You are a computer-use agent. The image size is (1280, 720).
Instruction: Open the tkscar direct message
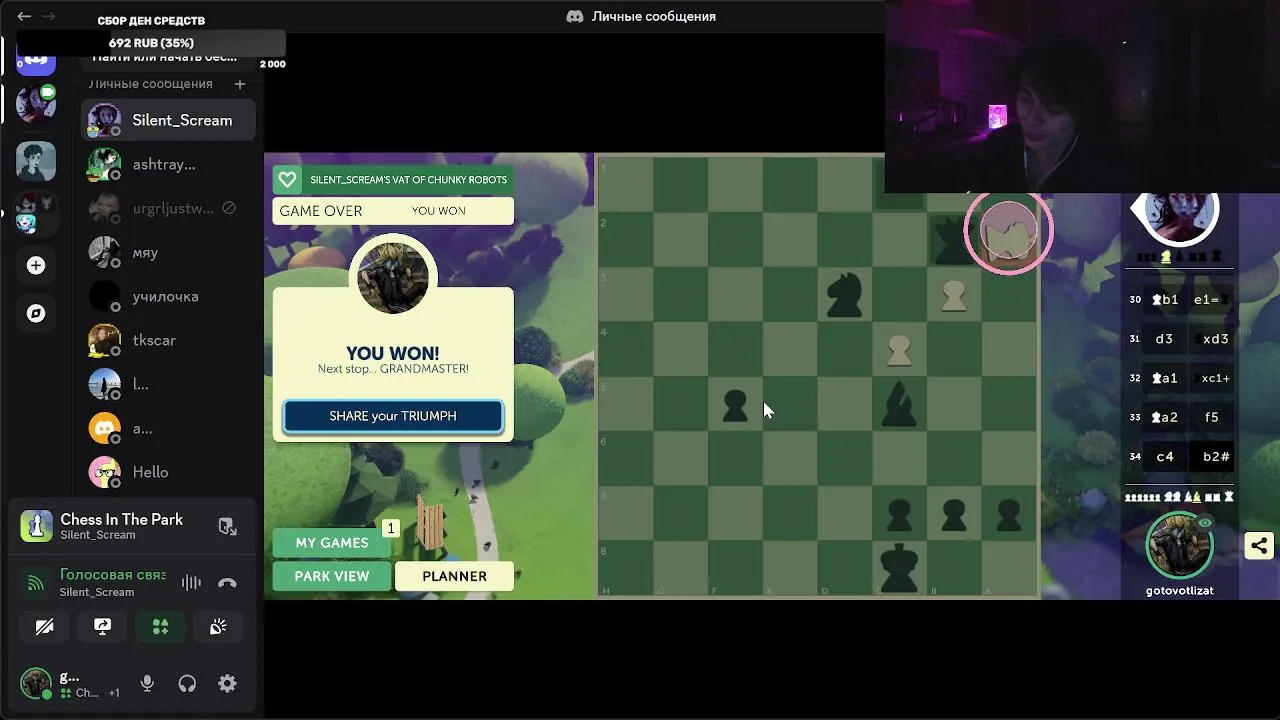168,340
